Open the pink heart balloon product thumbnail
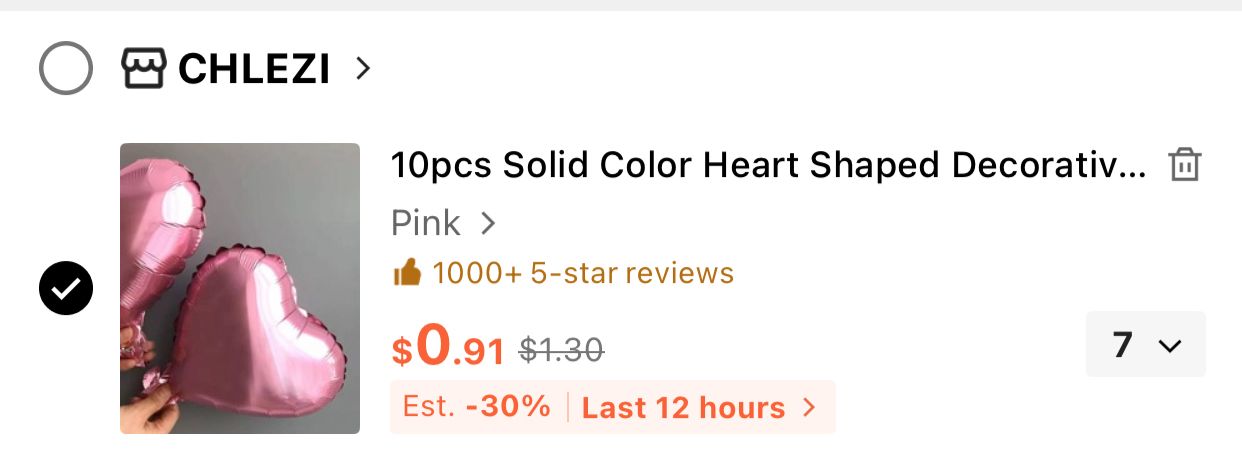This screenshot has width=1242, height=469. [240, 288]
